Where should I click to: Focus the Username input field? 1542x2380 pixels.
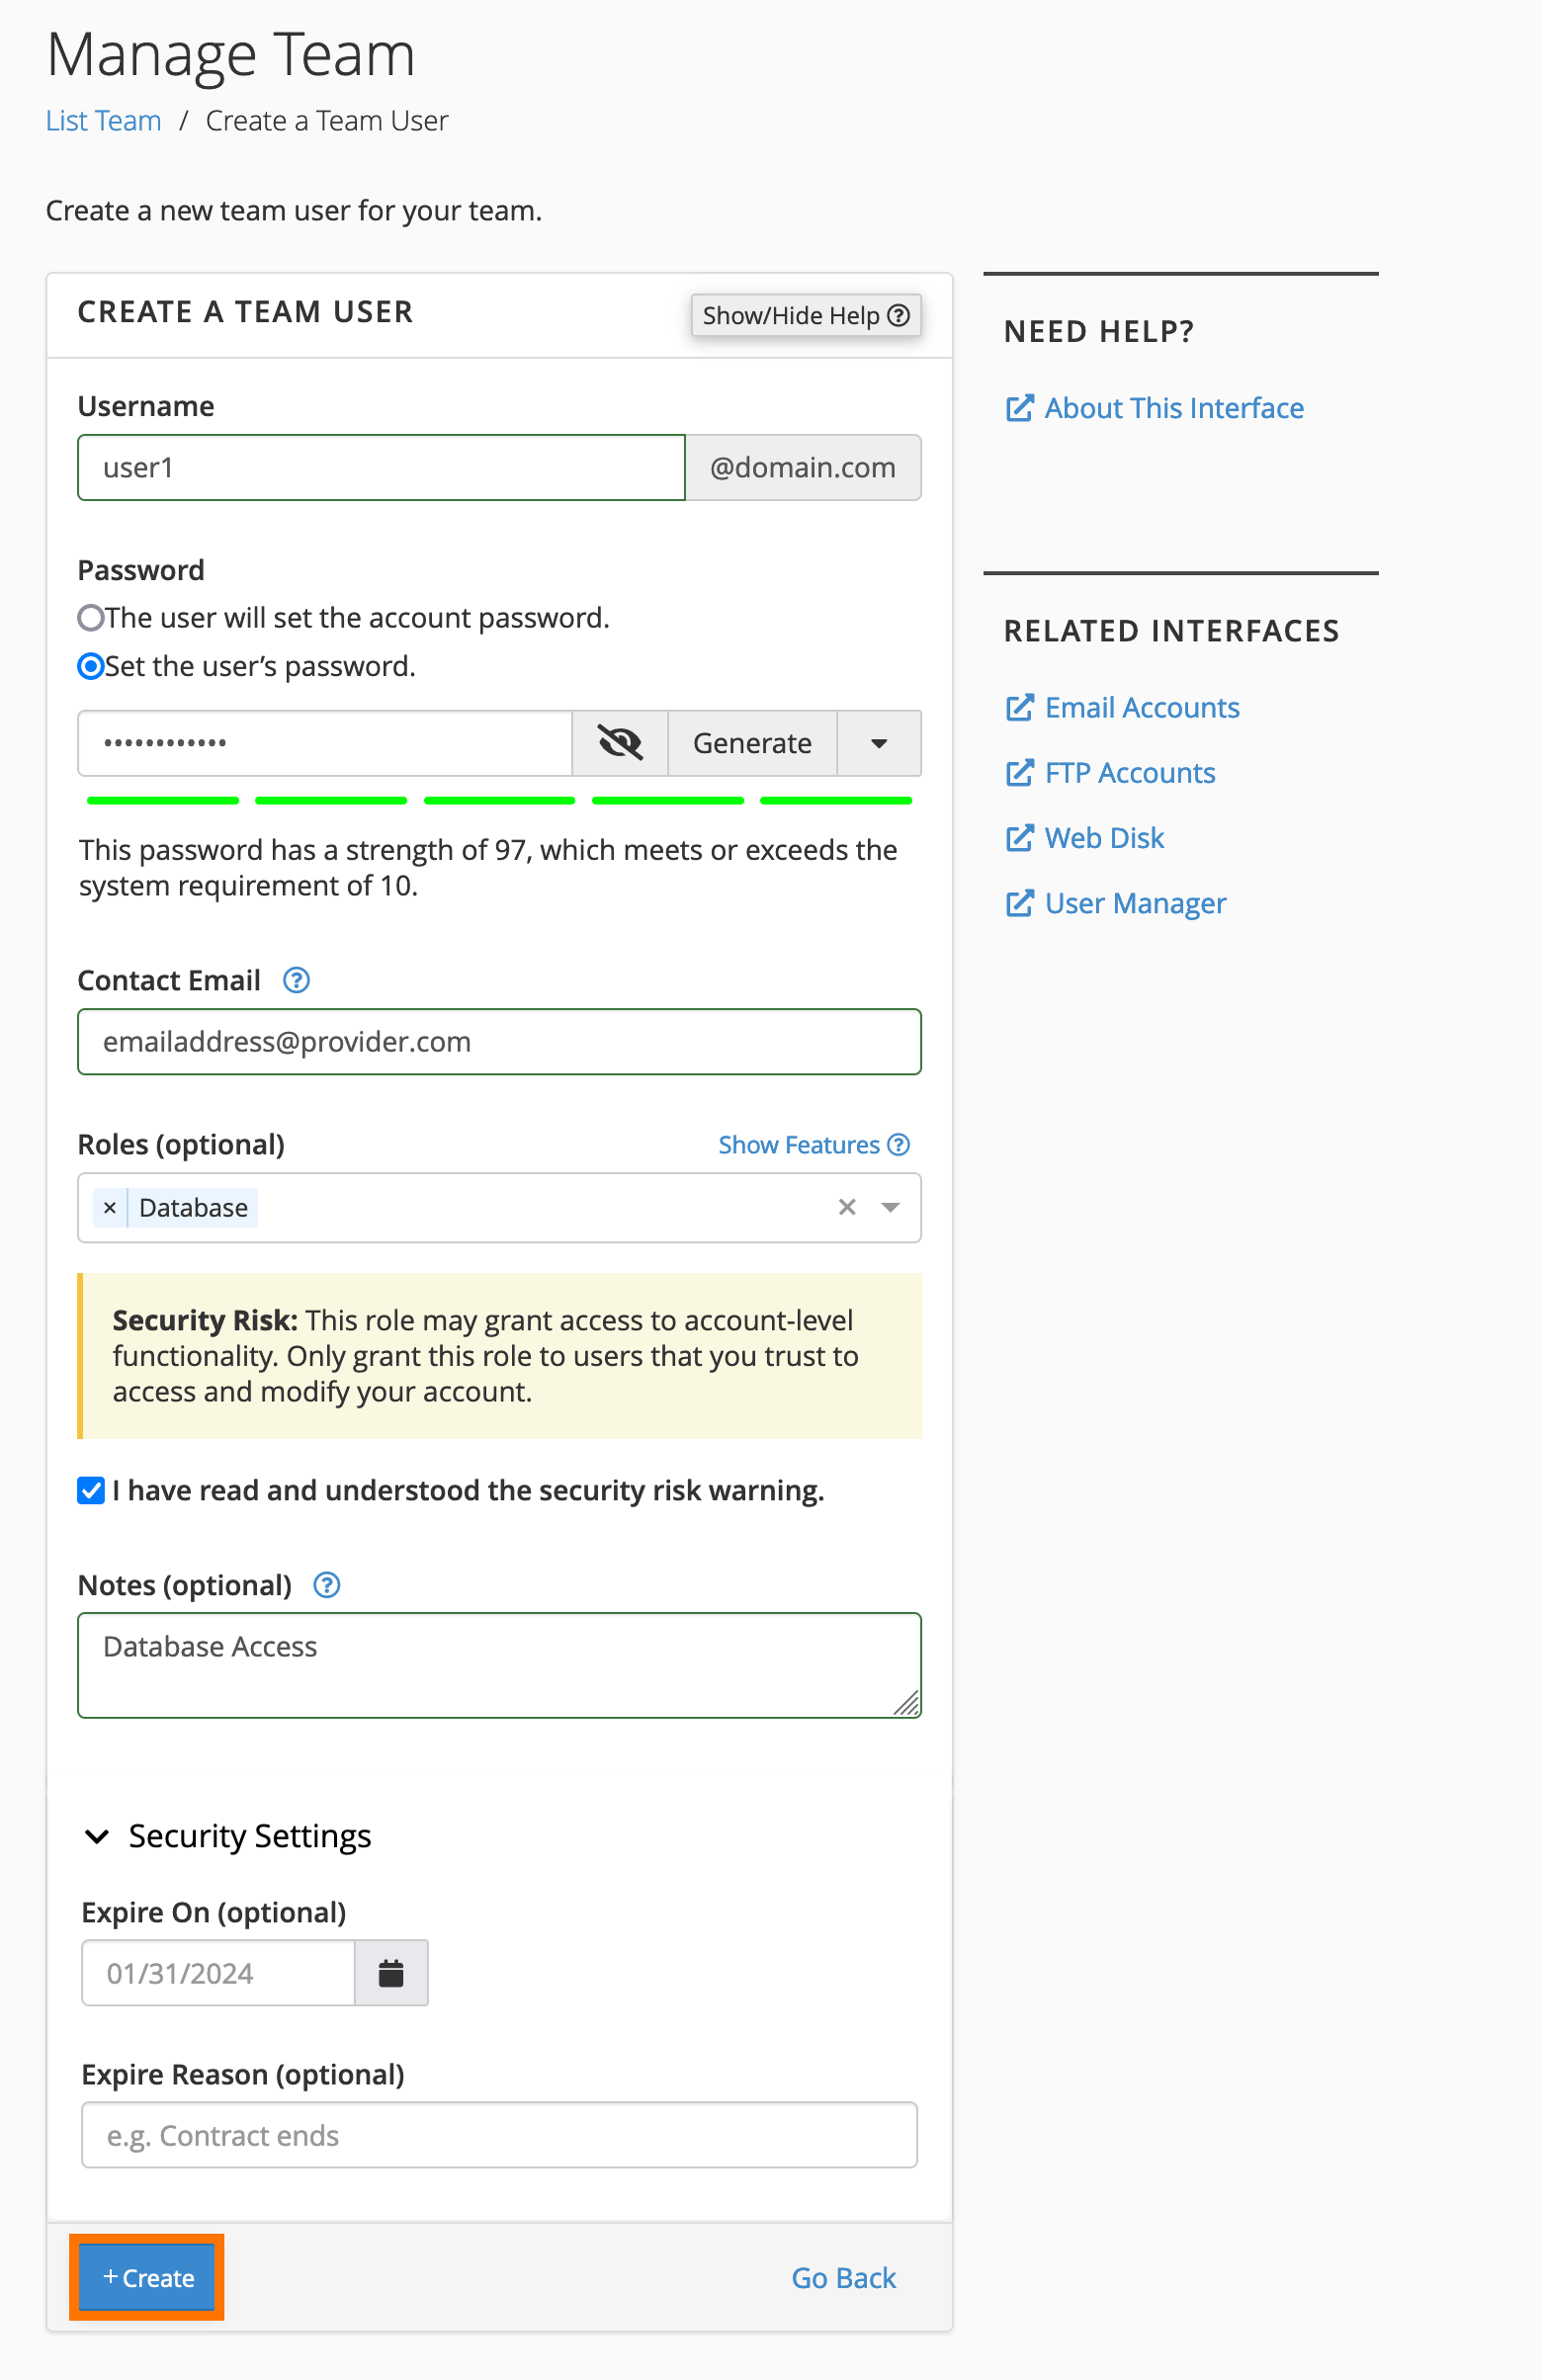382,467
